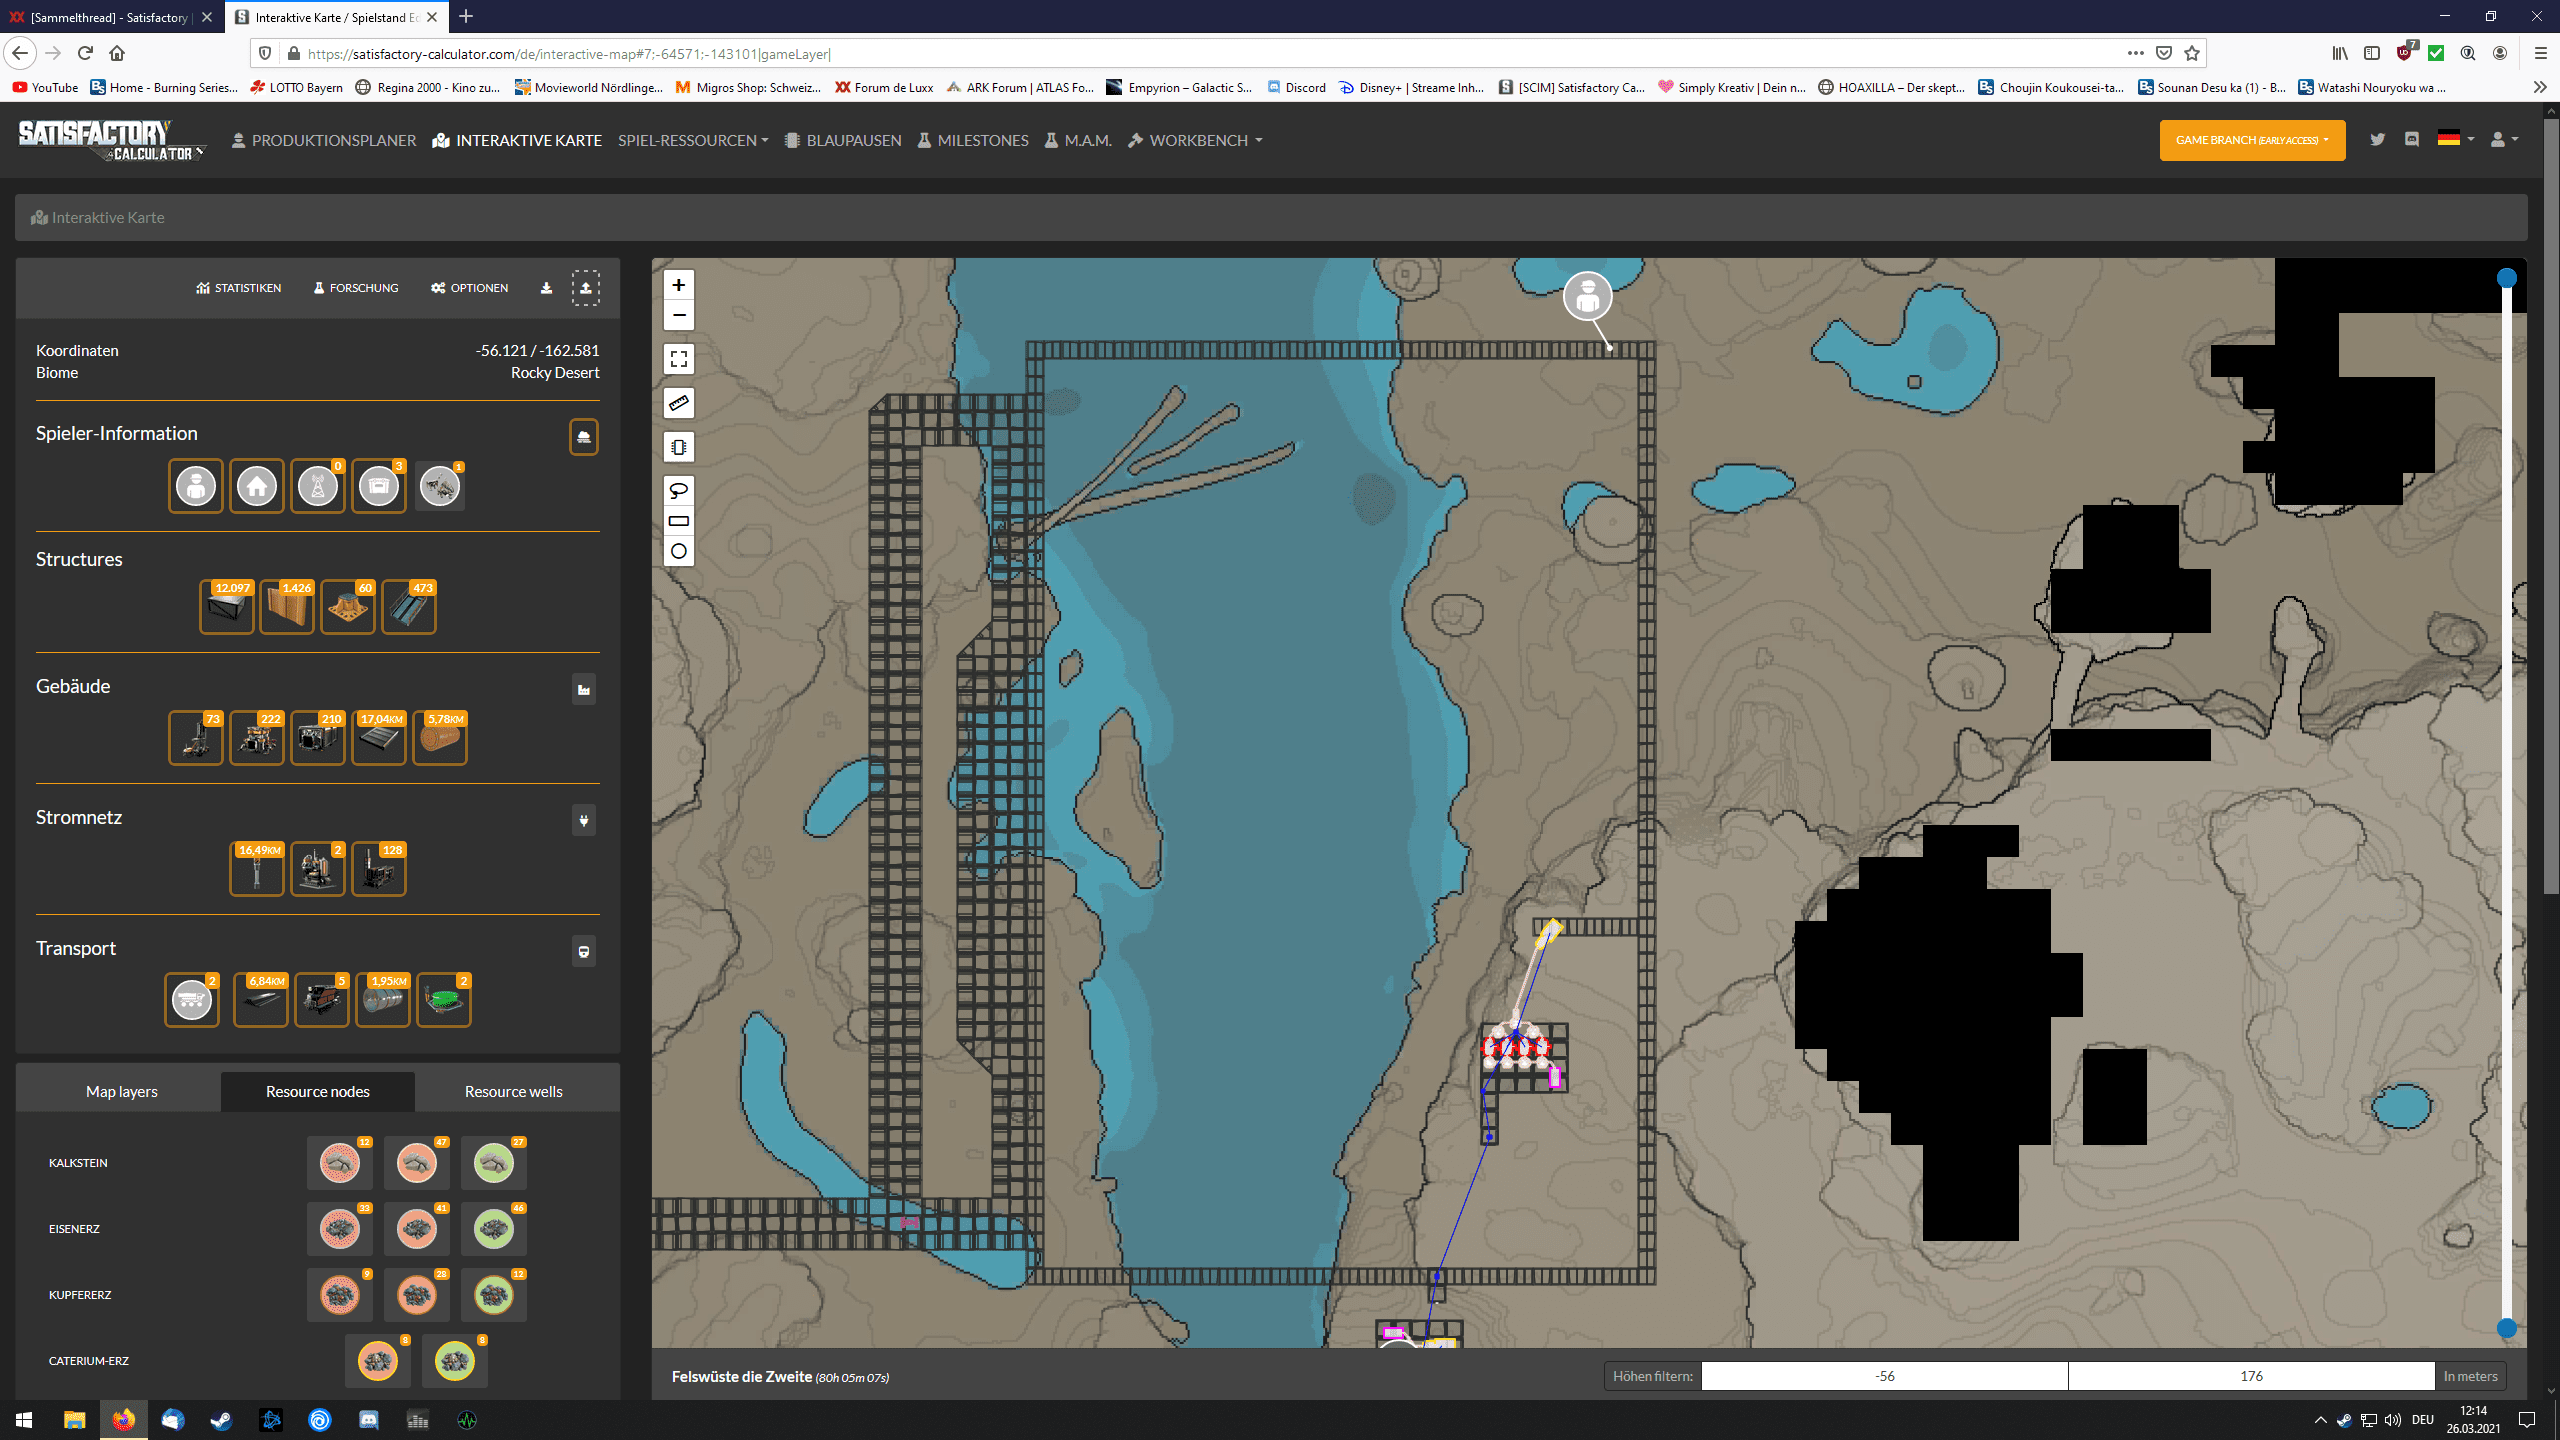Toggle pure Eisenerz nodes showing 46
The image size is (2560, 1440).
[494, 1229]
